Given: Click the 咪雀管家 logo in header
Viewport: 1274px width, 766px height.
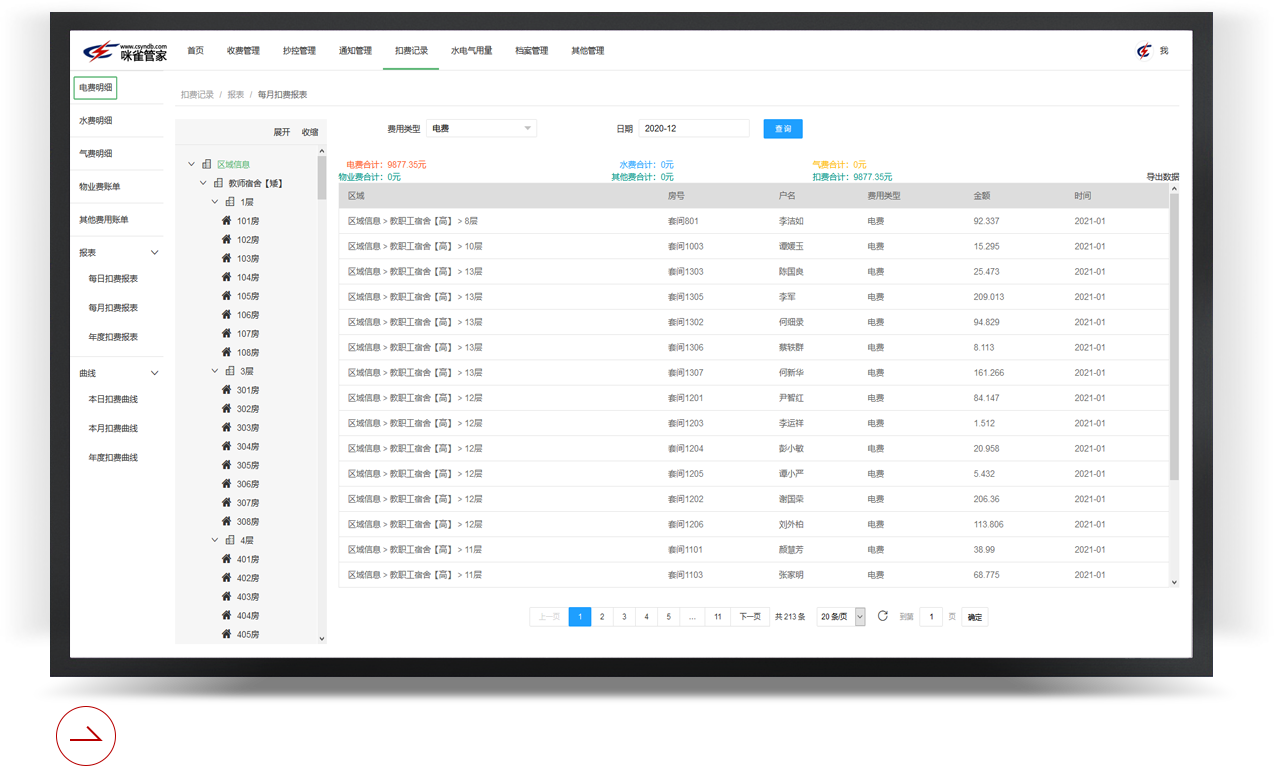Looking at the screenshot, I should 125,51.
